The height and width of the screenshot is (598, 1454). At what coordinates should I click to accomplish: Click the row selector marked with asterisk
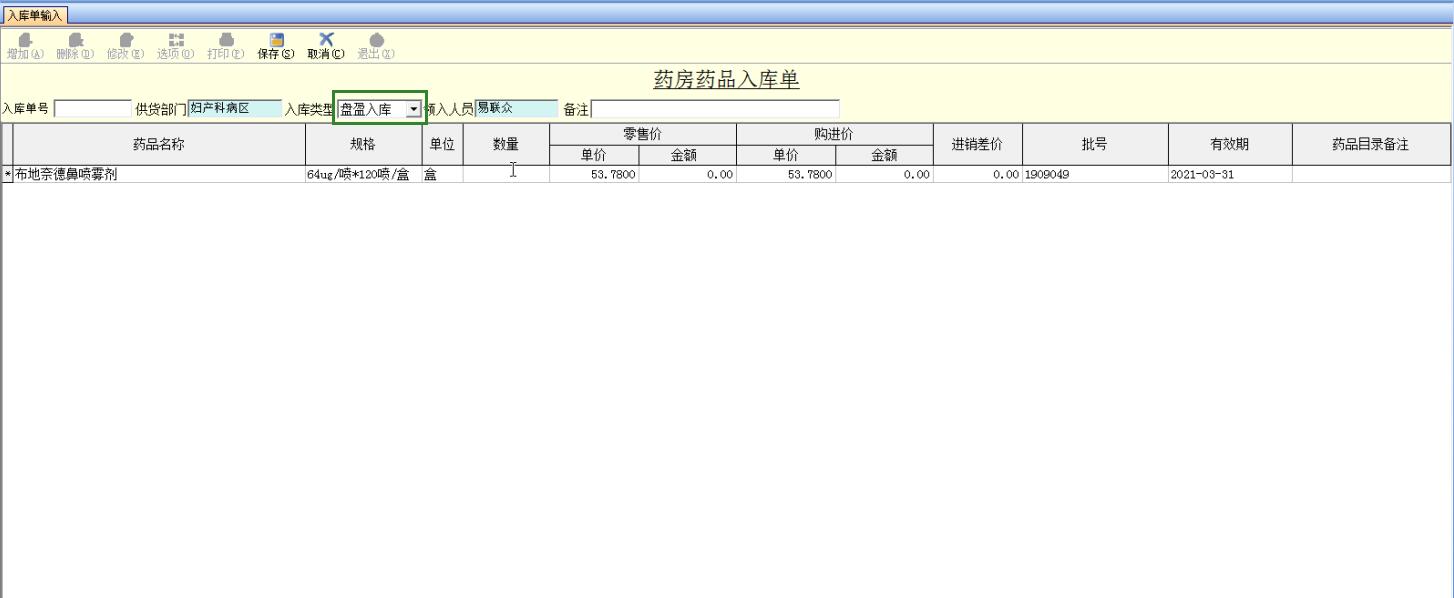tap(8, 174)
